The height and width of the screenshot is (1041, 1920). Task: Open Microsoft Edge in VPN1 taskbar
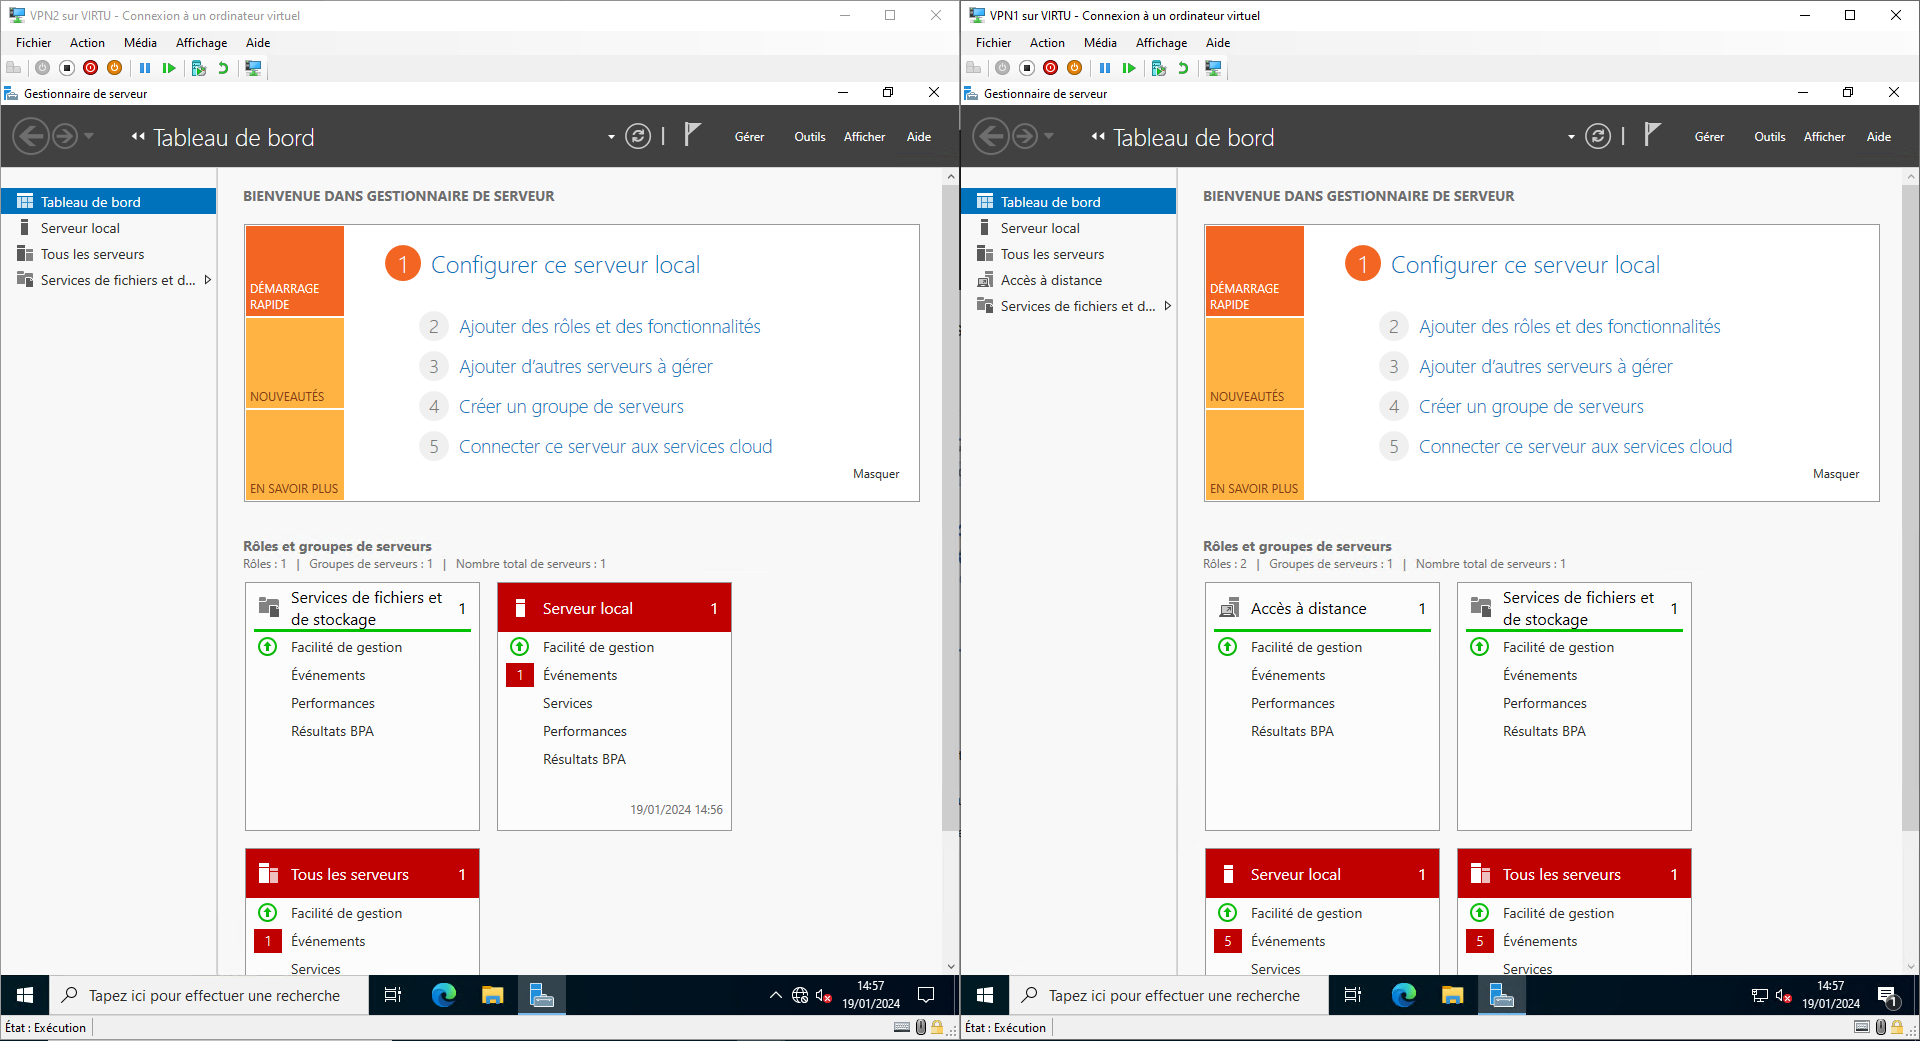(1403, 995)
